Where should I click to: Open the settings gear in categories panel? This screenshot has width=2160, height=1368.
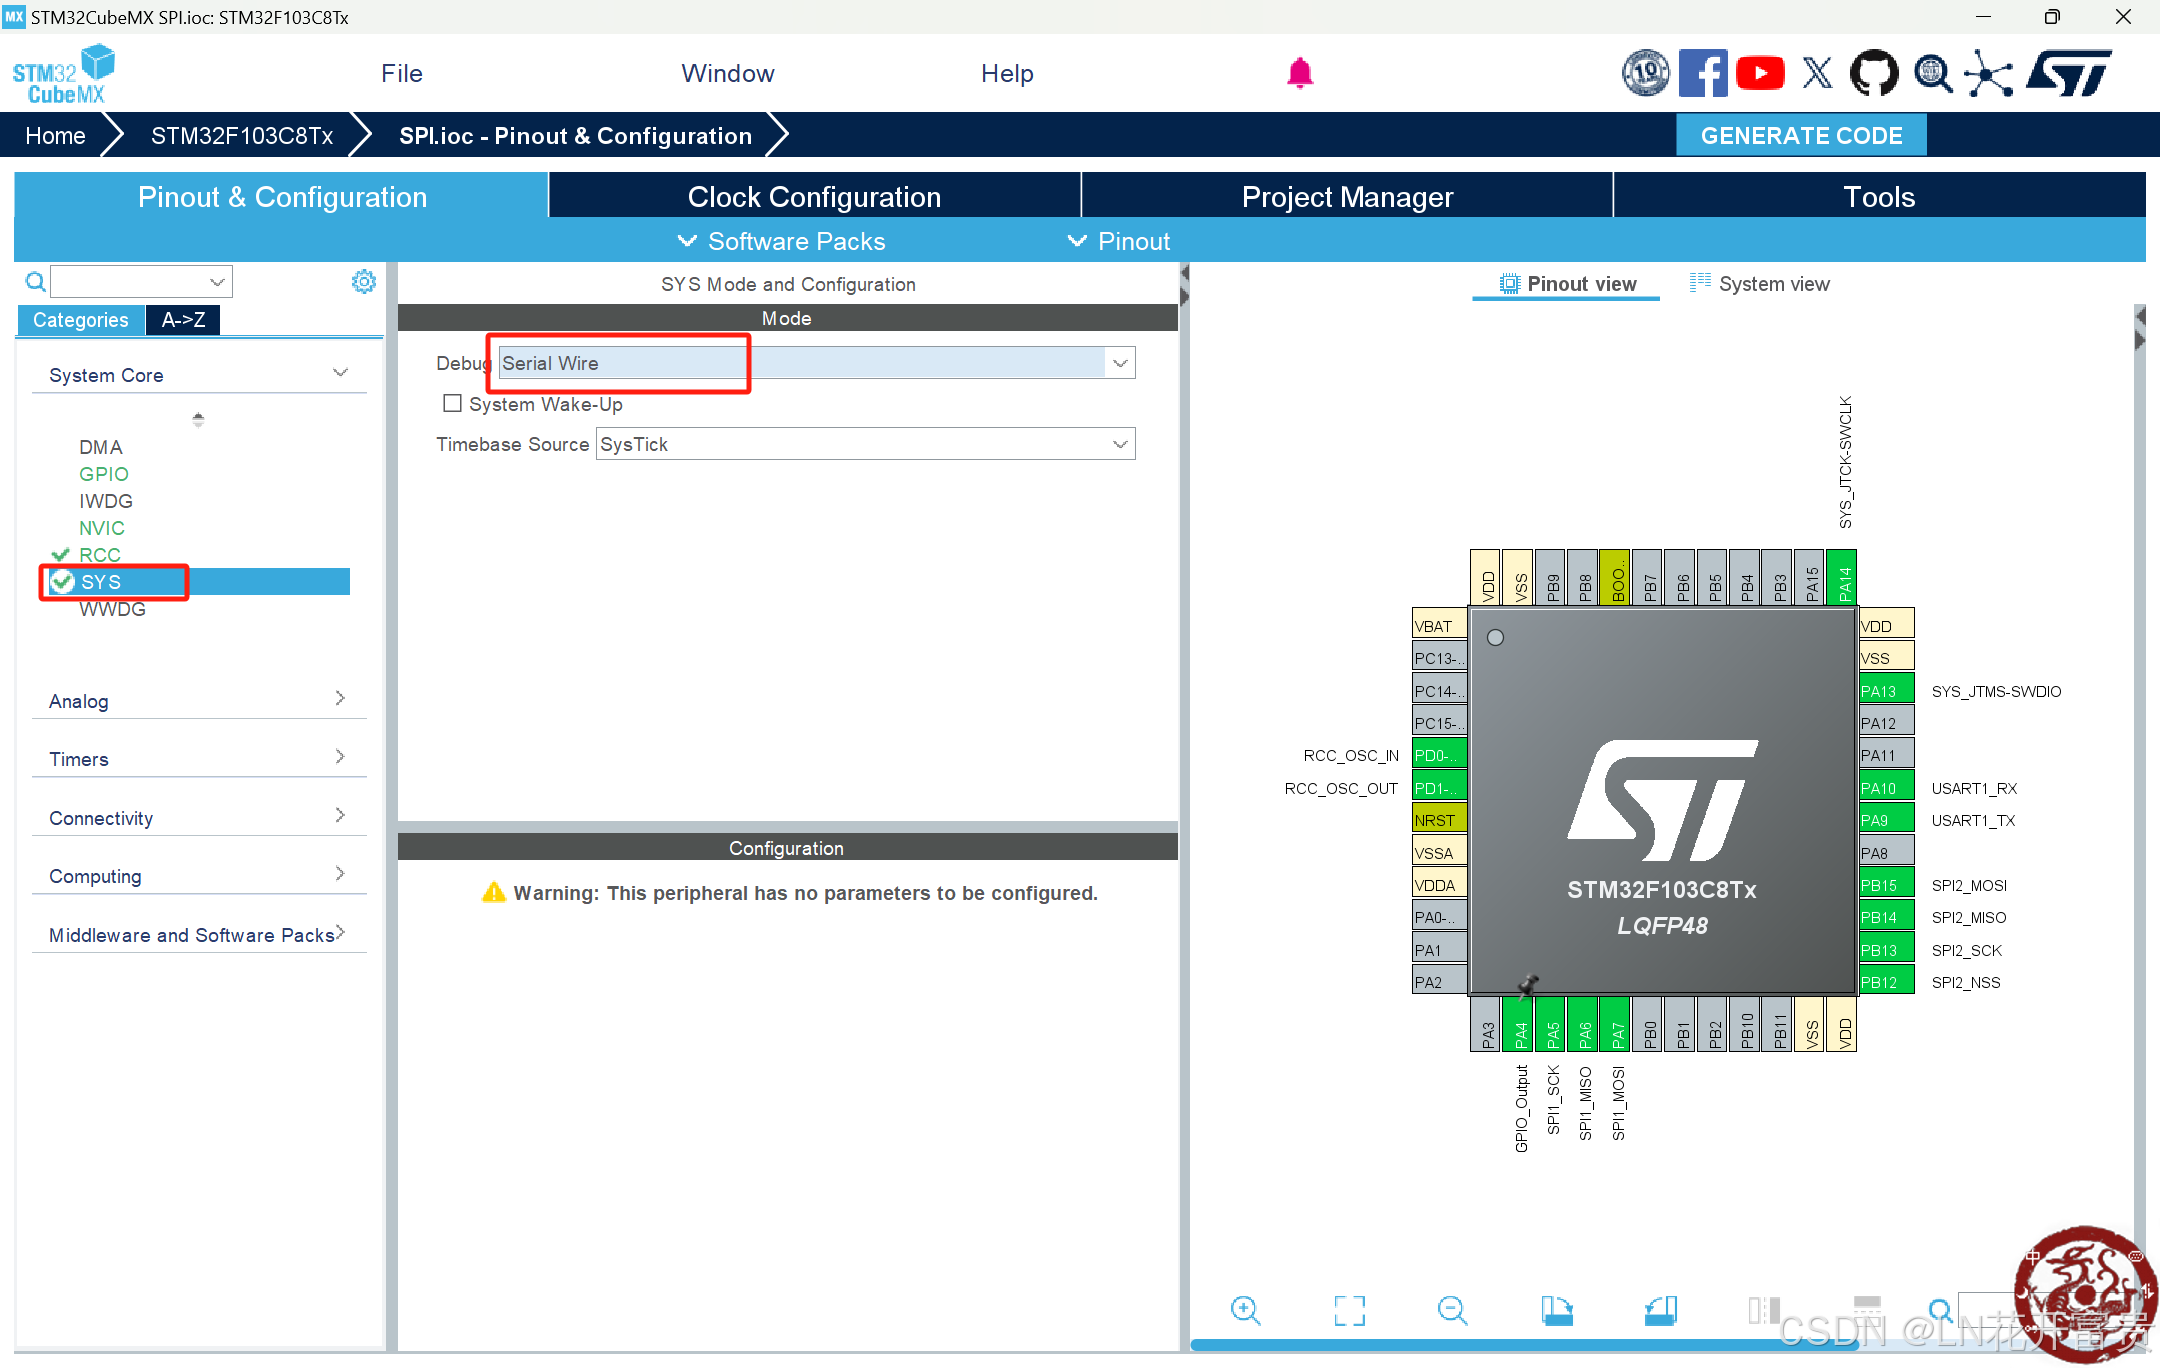click(364, 282)
